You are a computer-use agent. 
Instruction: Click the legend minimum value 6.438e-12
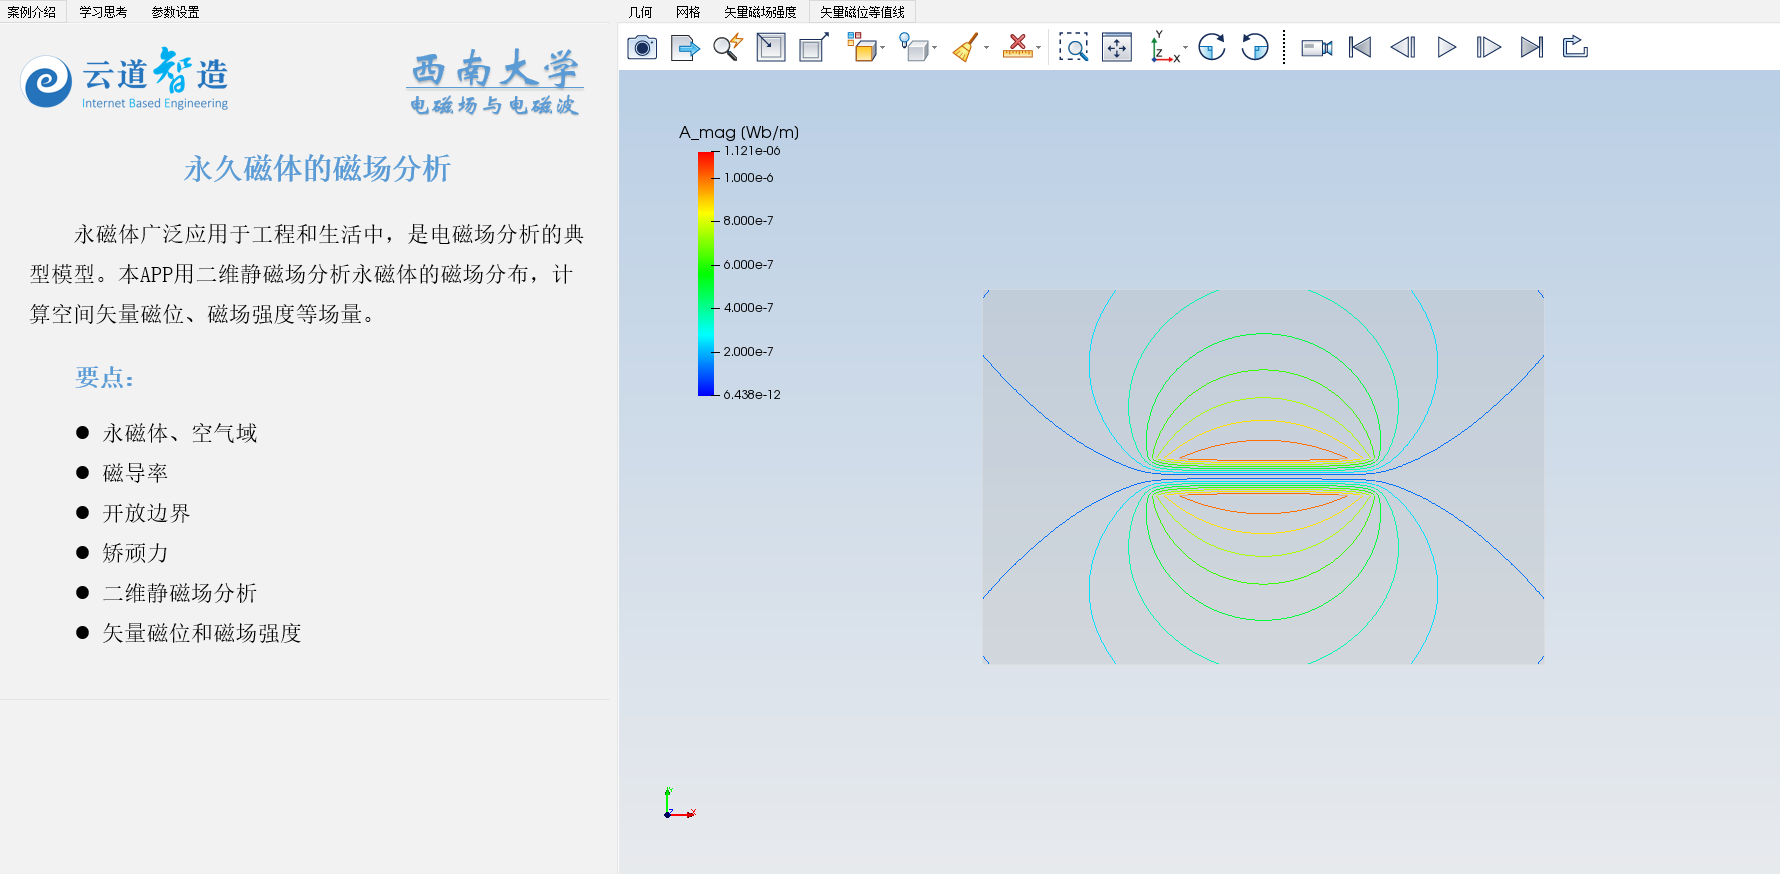click(752, 395)
